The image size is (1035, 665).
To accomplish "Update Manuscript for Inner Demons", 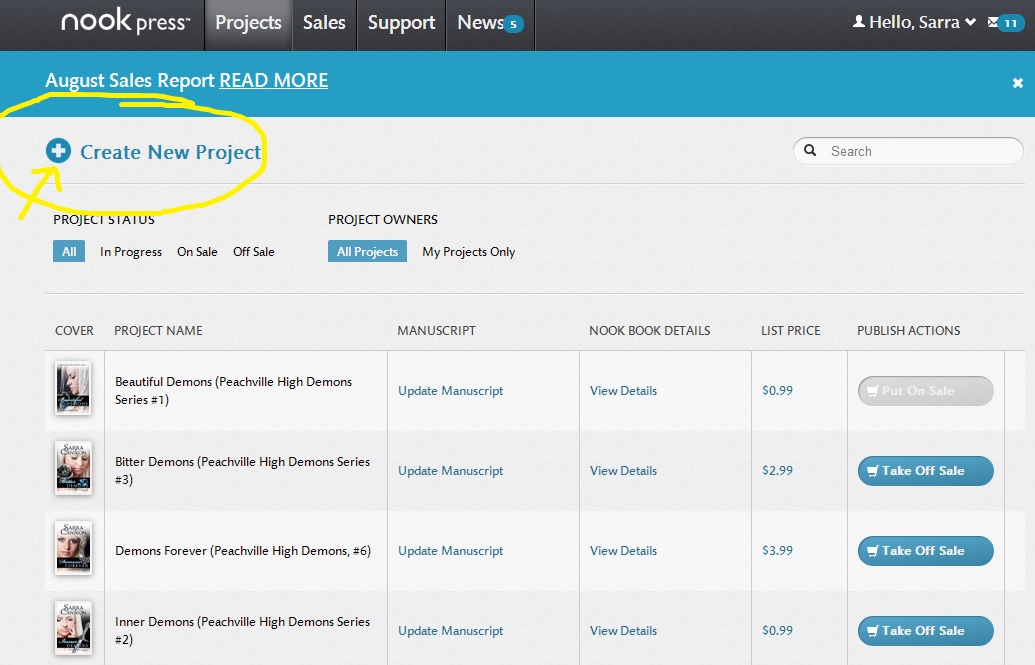I will 450,631.
